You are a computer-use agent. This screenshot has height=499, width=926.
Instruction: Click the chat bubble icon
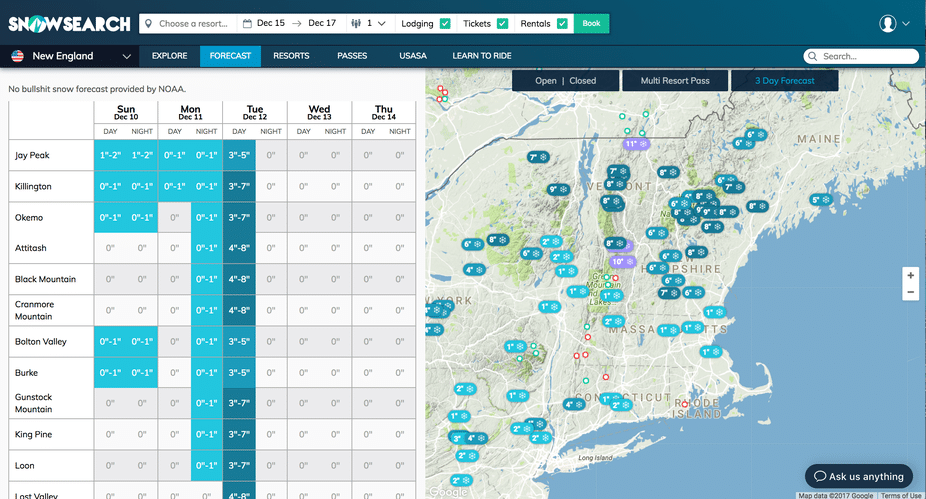pyautogui.click(x=820, y=476)
